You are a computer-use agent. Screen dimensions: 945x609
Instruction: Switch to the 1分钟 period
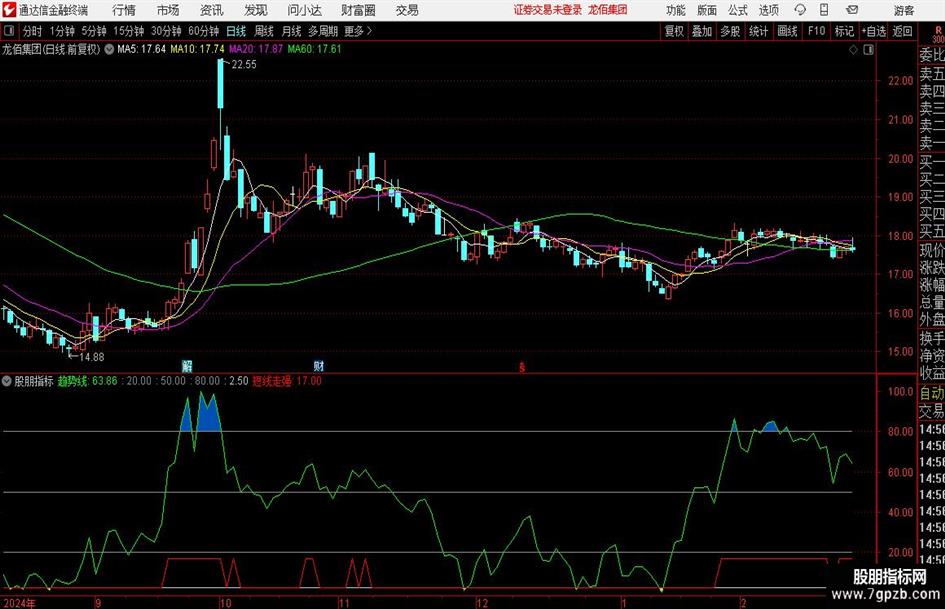tap(62, 31)
